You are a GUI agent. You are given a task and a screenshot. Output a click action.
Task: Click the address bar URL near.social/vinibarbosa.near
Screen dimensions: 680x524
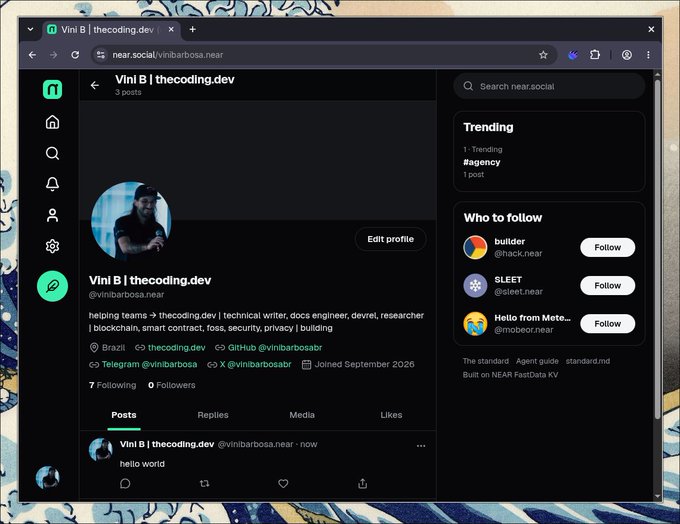tap(168, 55)
